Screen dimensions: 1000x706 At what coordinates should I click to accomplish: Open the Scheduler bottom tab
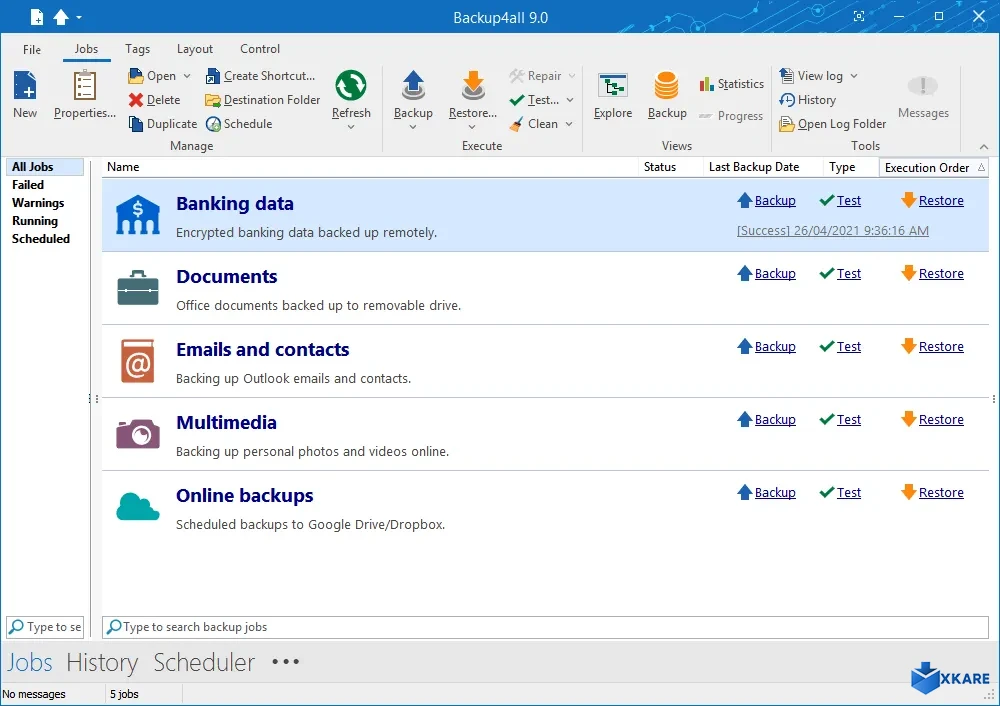204,663
